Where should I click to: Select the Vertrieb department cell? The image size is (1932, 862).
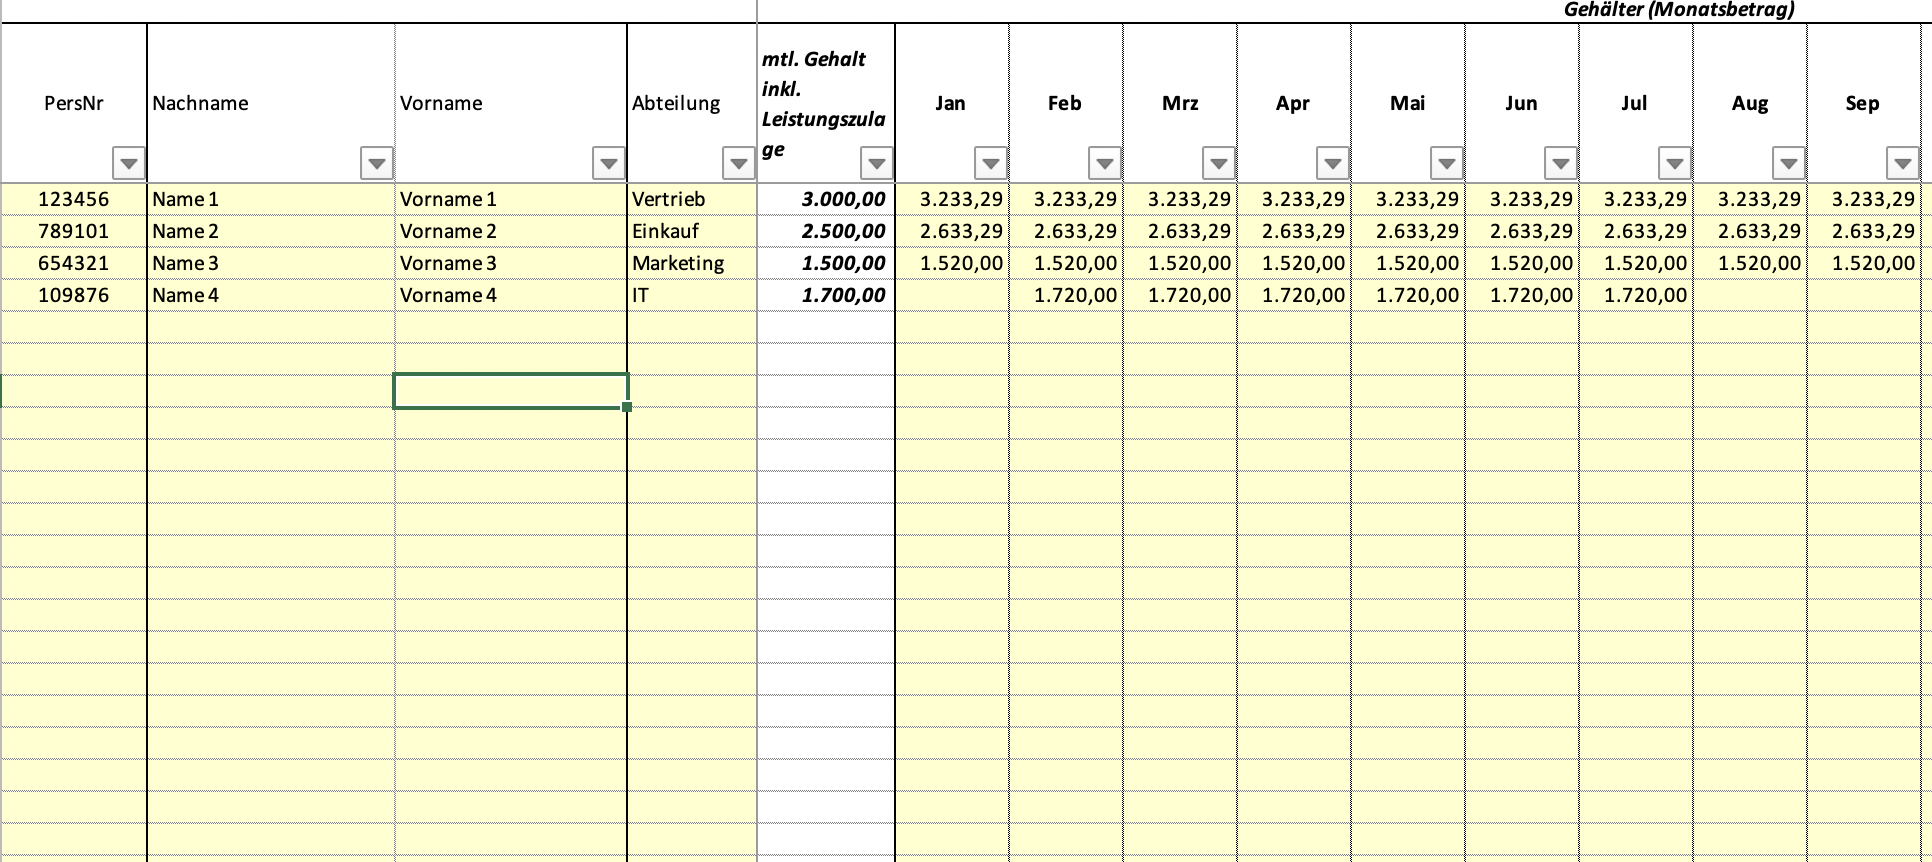click(692, 199)
